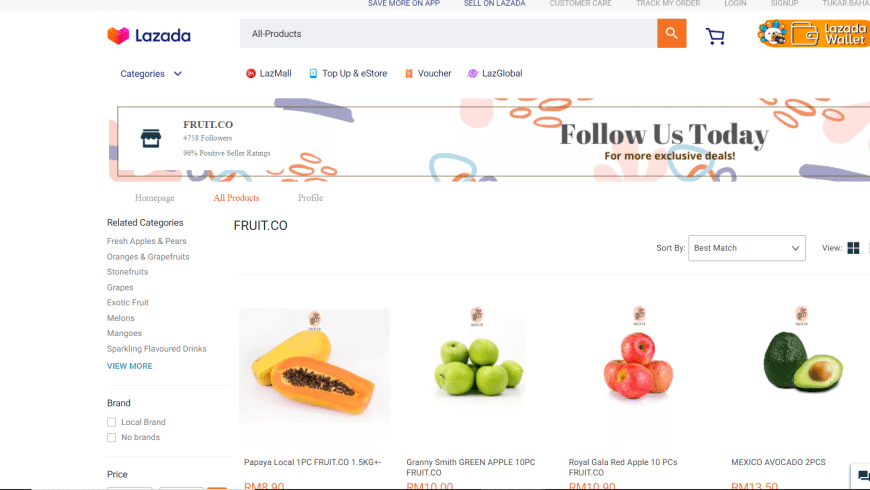Open the Papaya Local product thumbnail
Image resolution: width=870 pixels, height=490 pixels.
315,366
